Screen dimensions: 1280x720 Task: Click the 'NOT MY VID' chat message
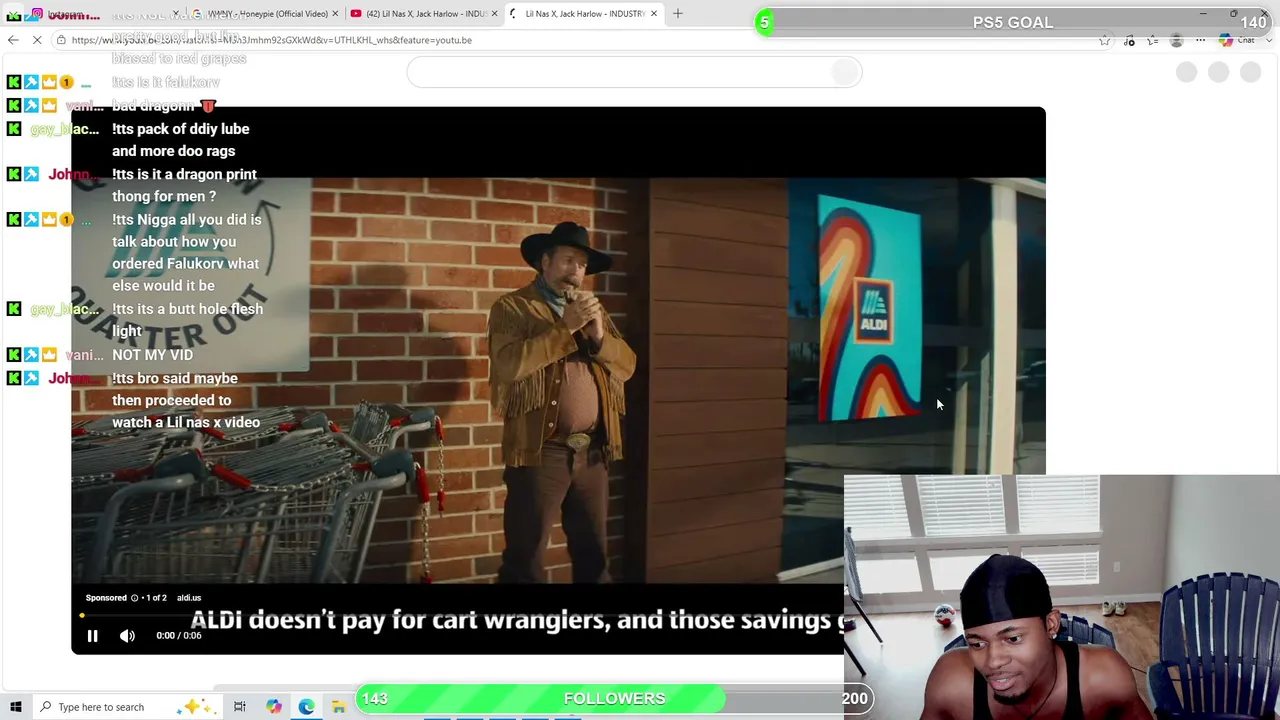point(152,355)
